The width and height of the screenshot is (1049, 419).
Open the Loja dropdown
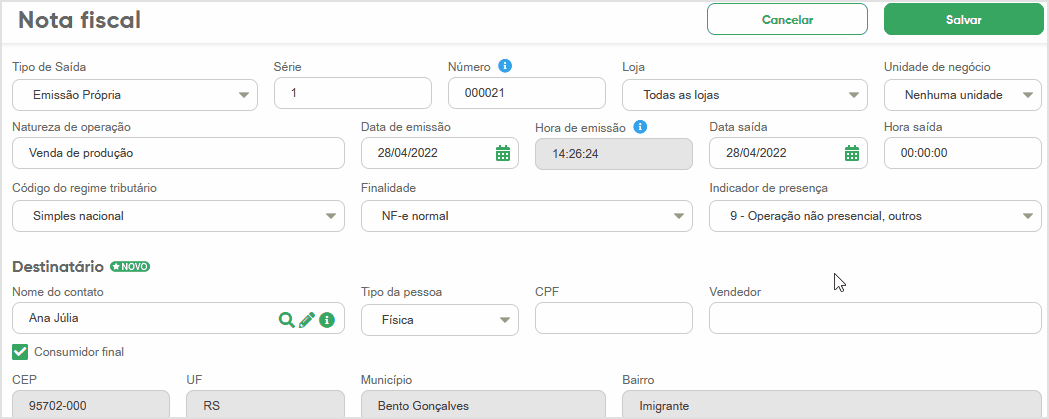pos(744,95)
